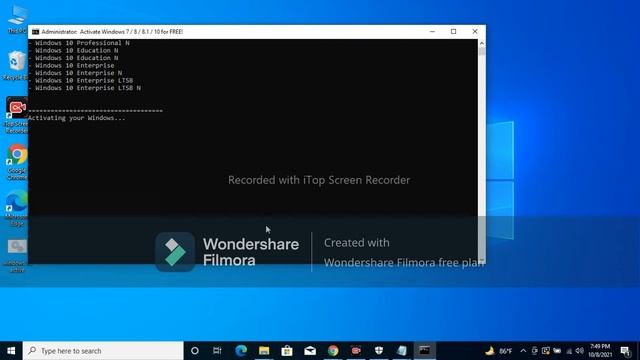Click the console vertical scrollbar thumb

(482, 51)
